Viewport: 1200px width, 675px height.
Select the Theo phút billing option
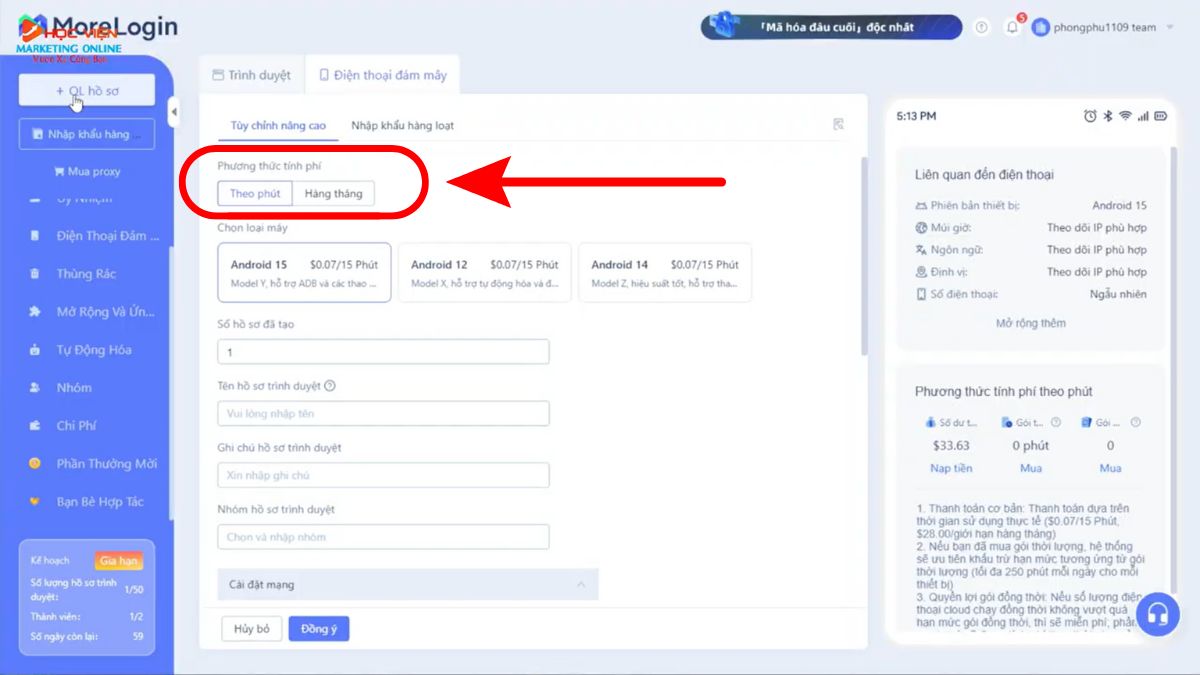coord(255,193)
